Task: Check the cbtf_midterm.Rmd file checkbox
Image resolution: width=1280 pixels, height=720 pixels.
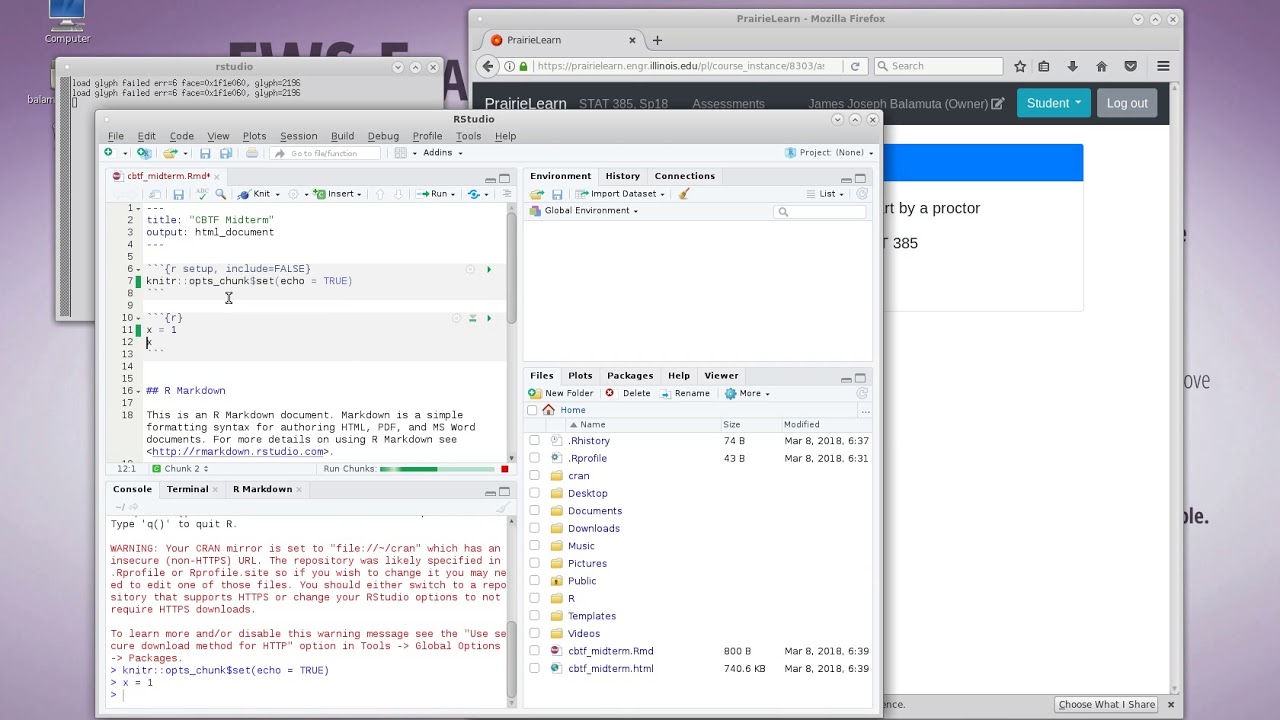Action: (534, 651)
